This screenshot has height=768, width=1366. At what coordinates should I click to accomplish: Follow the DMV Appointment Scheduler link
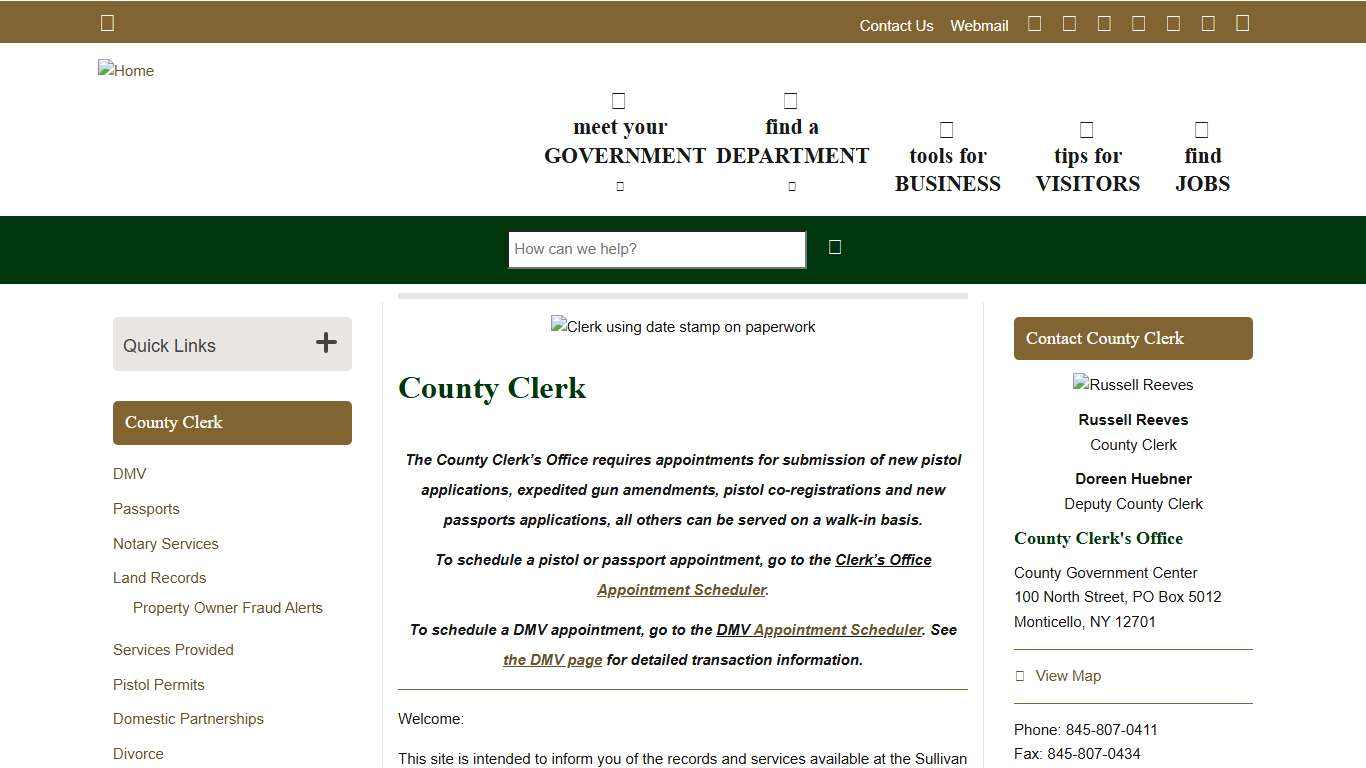coord(820,629)
